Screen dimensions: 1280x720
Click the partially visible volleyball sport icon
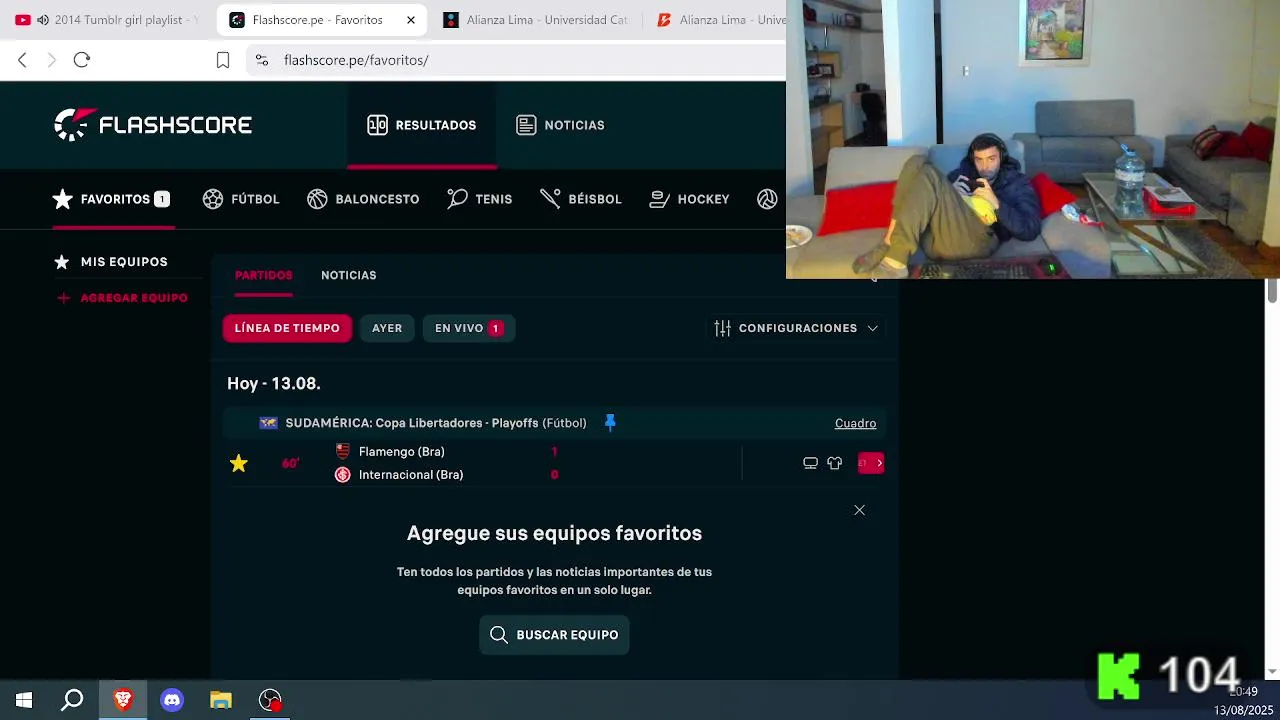(x=767, y=199)
